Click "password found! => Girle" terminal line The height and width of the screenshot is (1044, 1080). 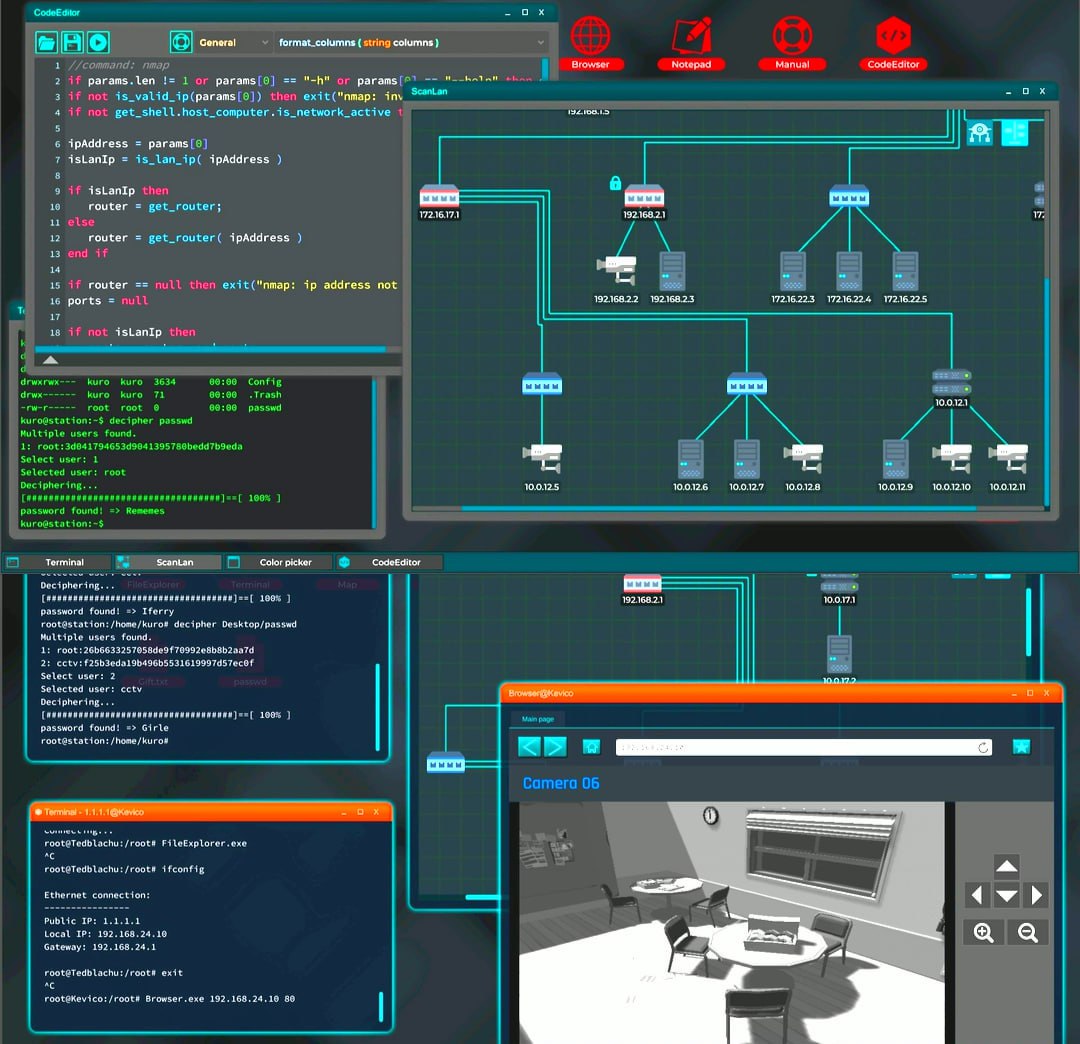104,728
